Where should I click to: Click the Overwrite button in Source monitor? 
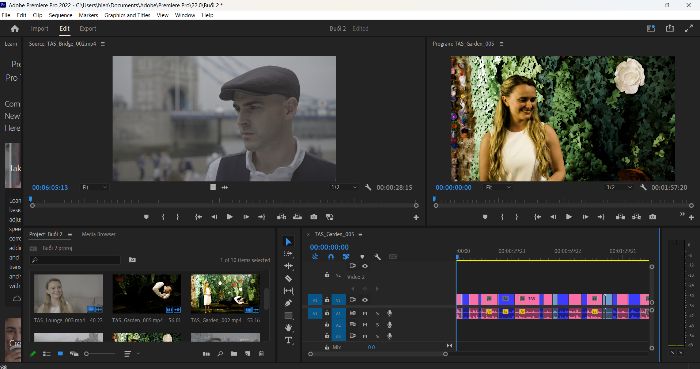[297, 217]
